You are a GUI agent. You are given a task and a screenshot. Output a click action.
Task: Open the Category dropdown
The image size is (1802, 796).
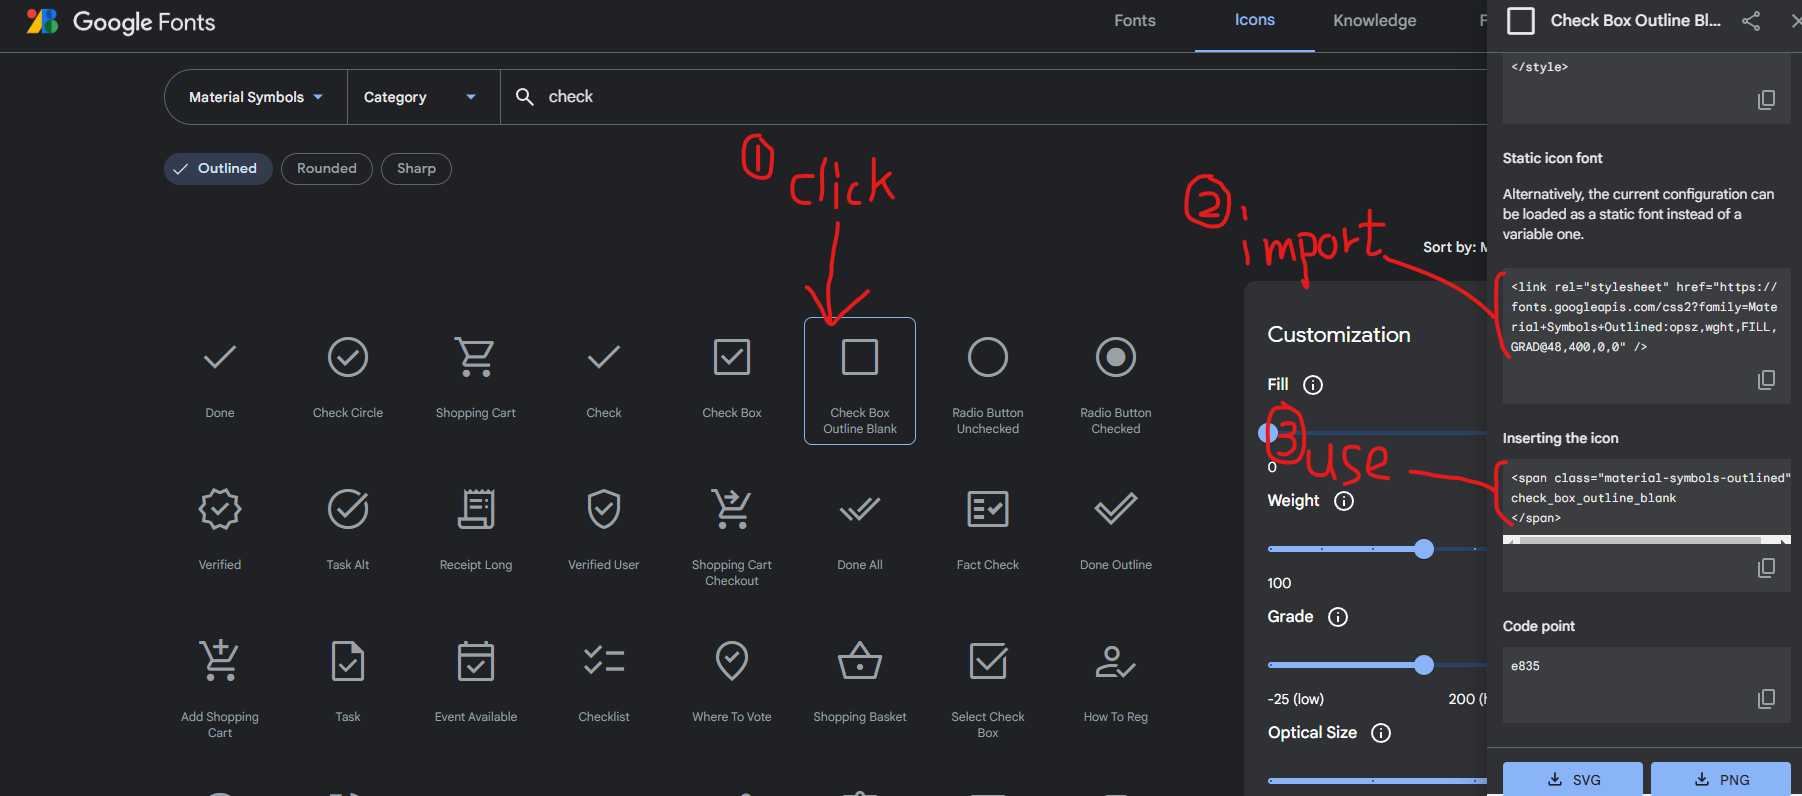(423, 97)
